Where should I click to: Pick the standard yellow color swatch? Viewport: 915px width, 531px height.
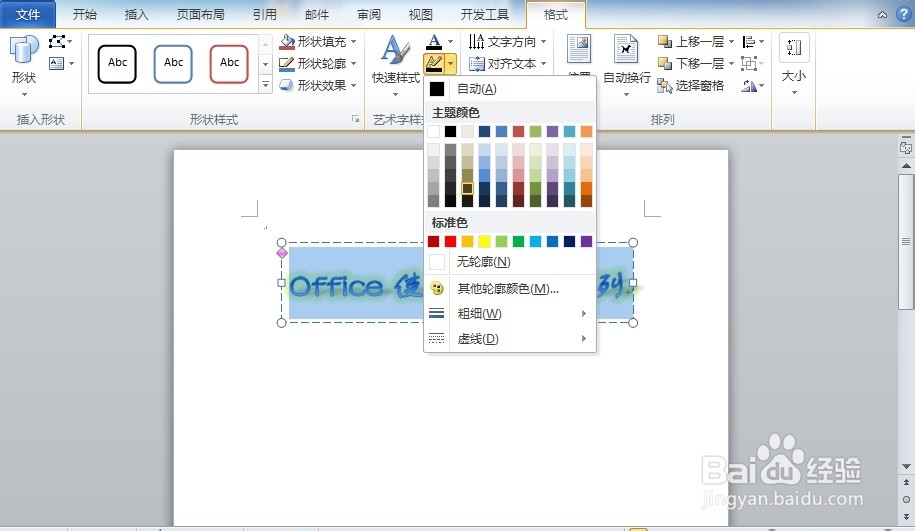(484, 242)
